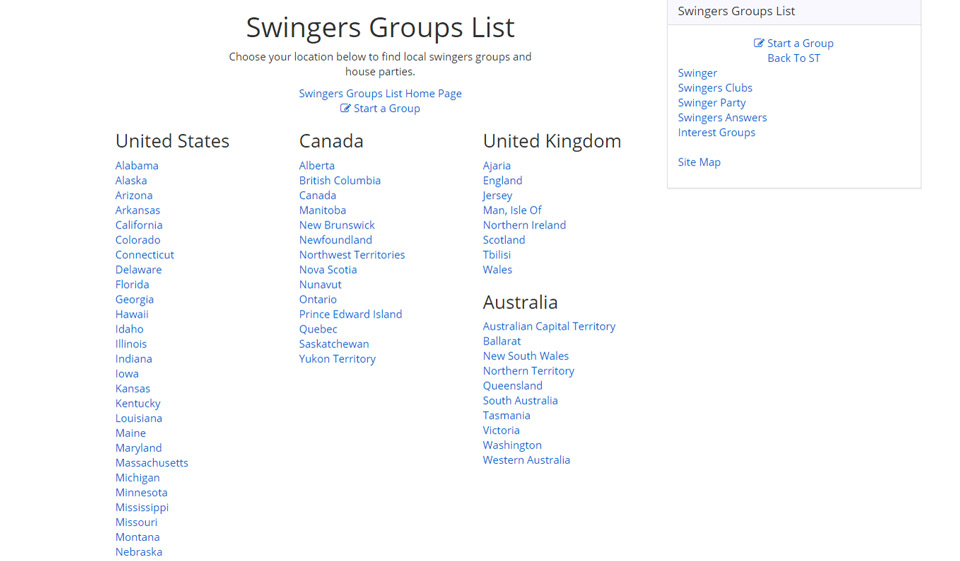This screenshot has width=960, height=561.
Task: Open Swingers Groups List Home Page link
Action: [x=380, y=93]
